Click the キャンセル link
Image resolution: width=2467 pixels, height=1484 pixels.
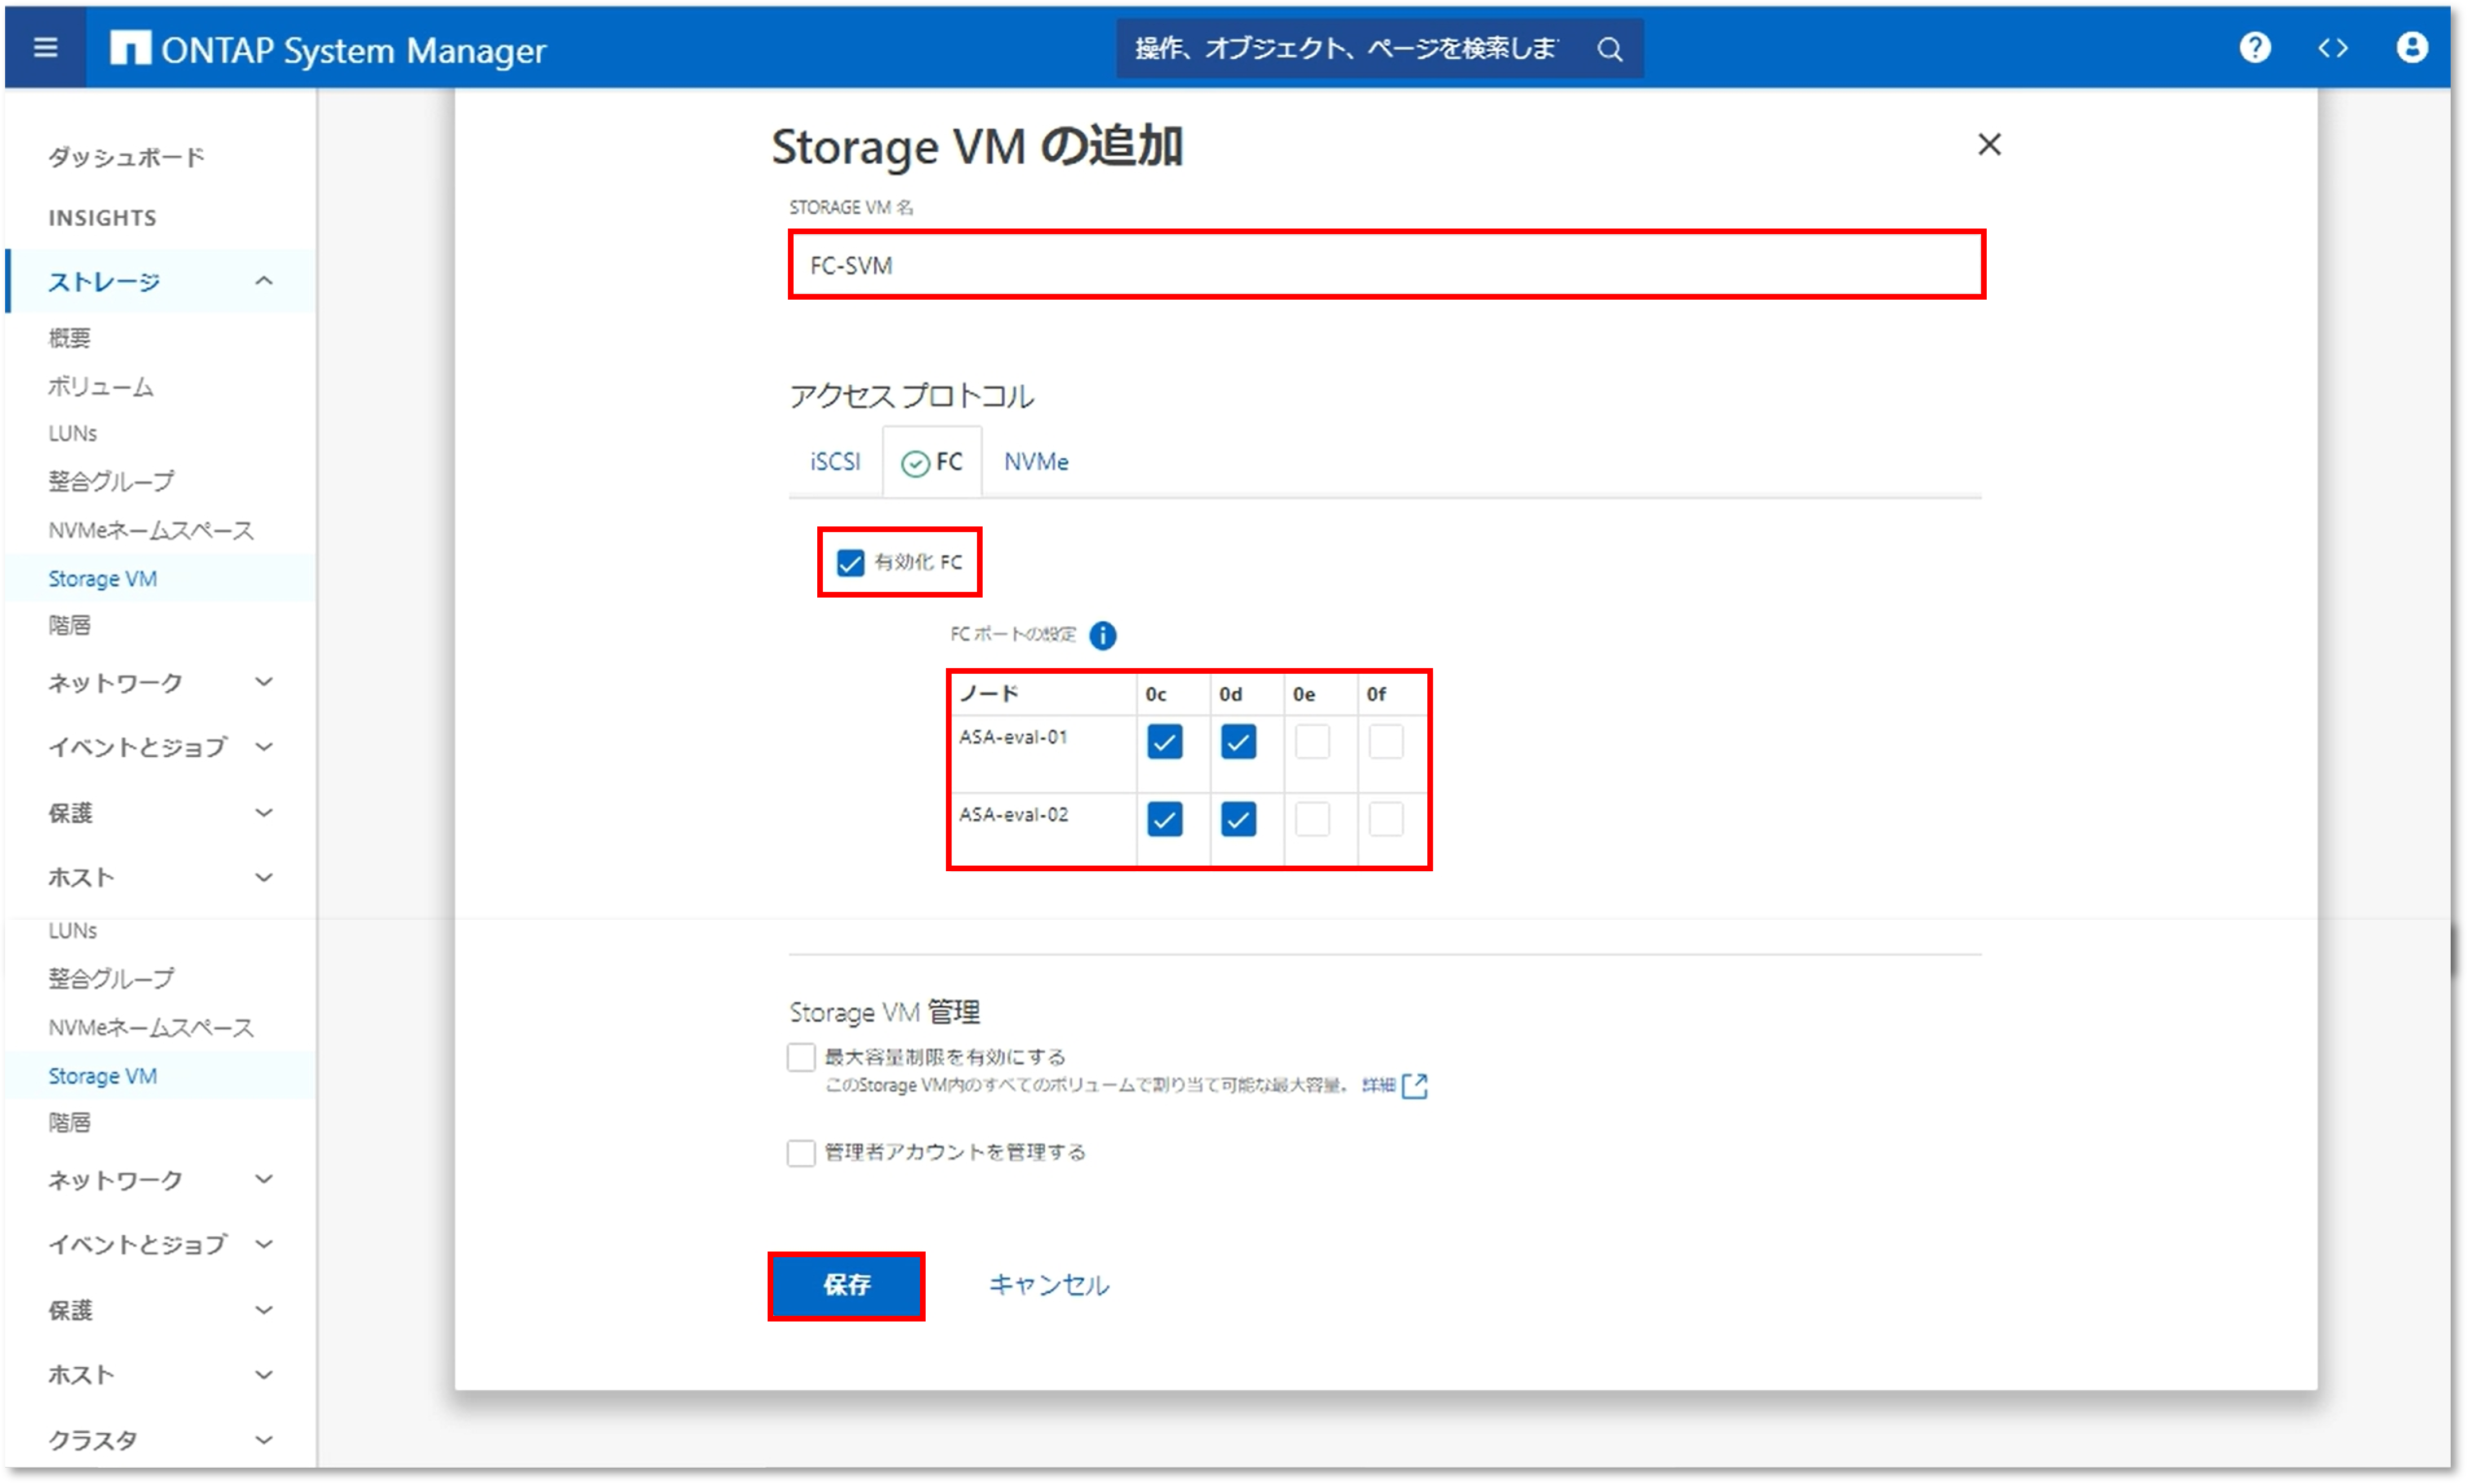[x=1048, y=1285]
